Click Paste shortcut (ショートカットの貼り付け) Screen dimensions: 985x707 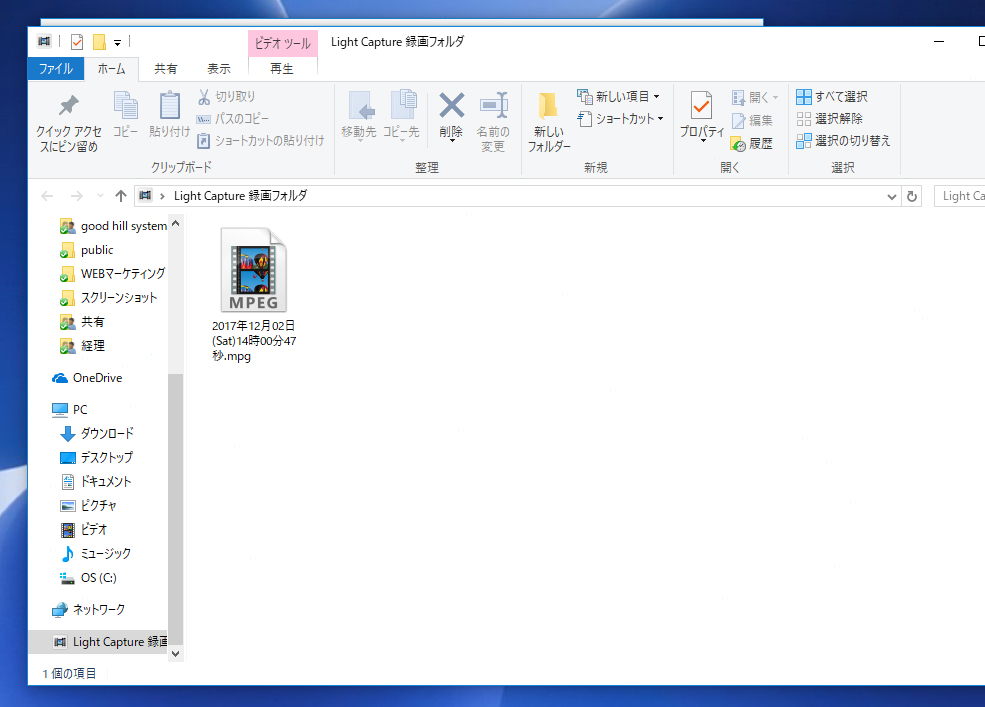261,141
